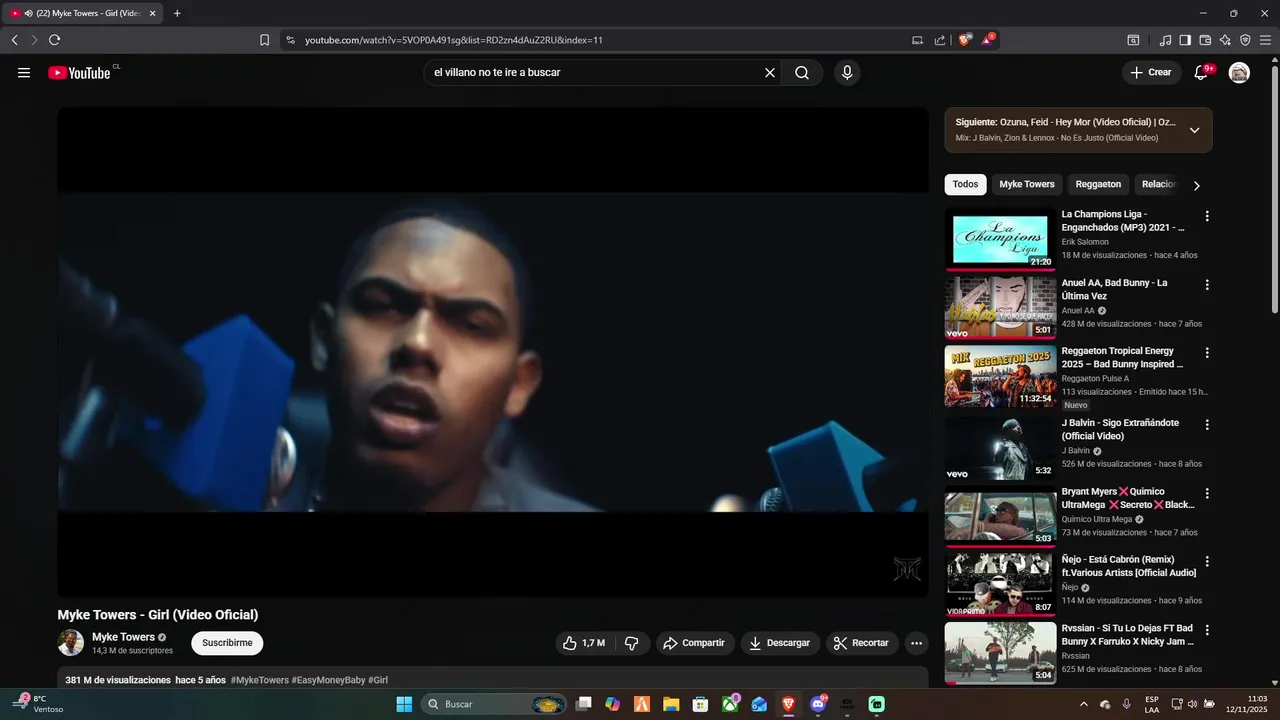Bookmark this page in the address bar

click(x=264, y=40)
